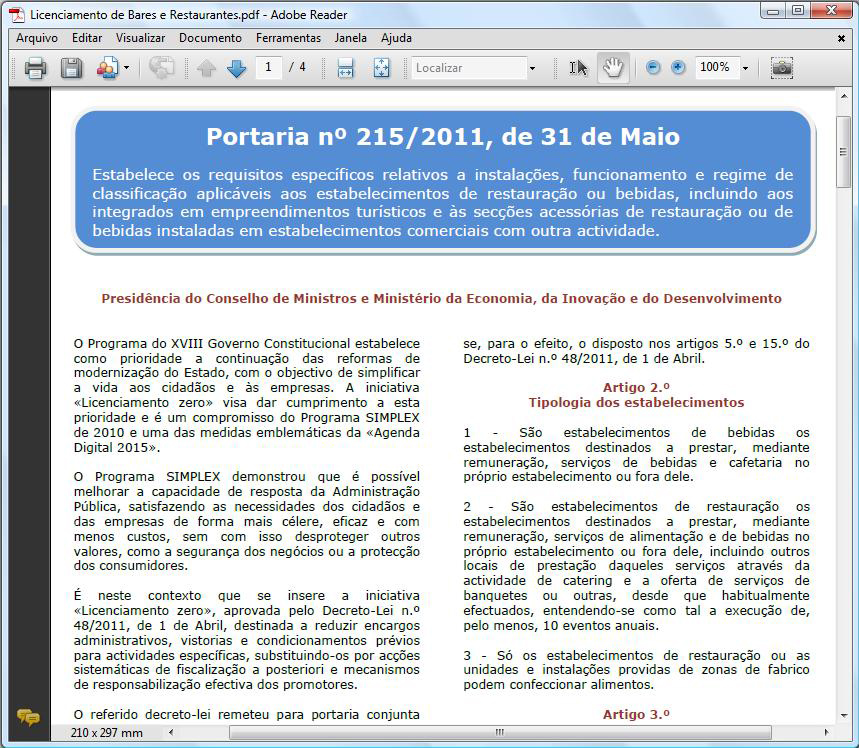This screenshot has height=748, width=859.
Task: Open the Ferramentas menu
Action: (x=288, y=38)
